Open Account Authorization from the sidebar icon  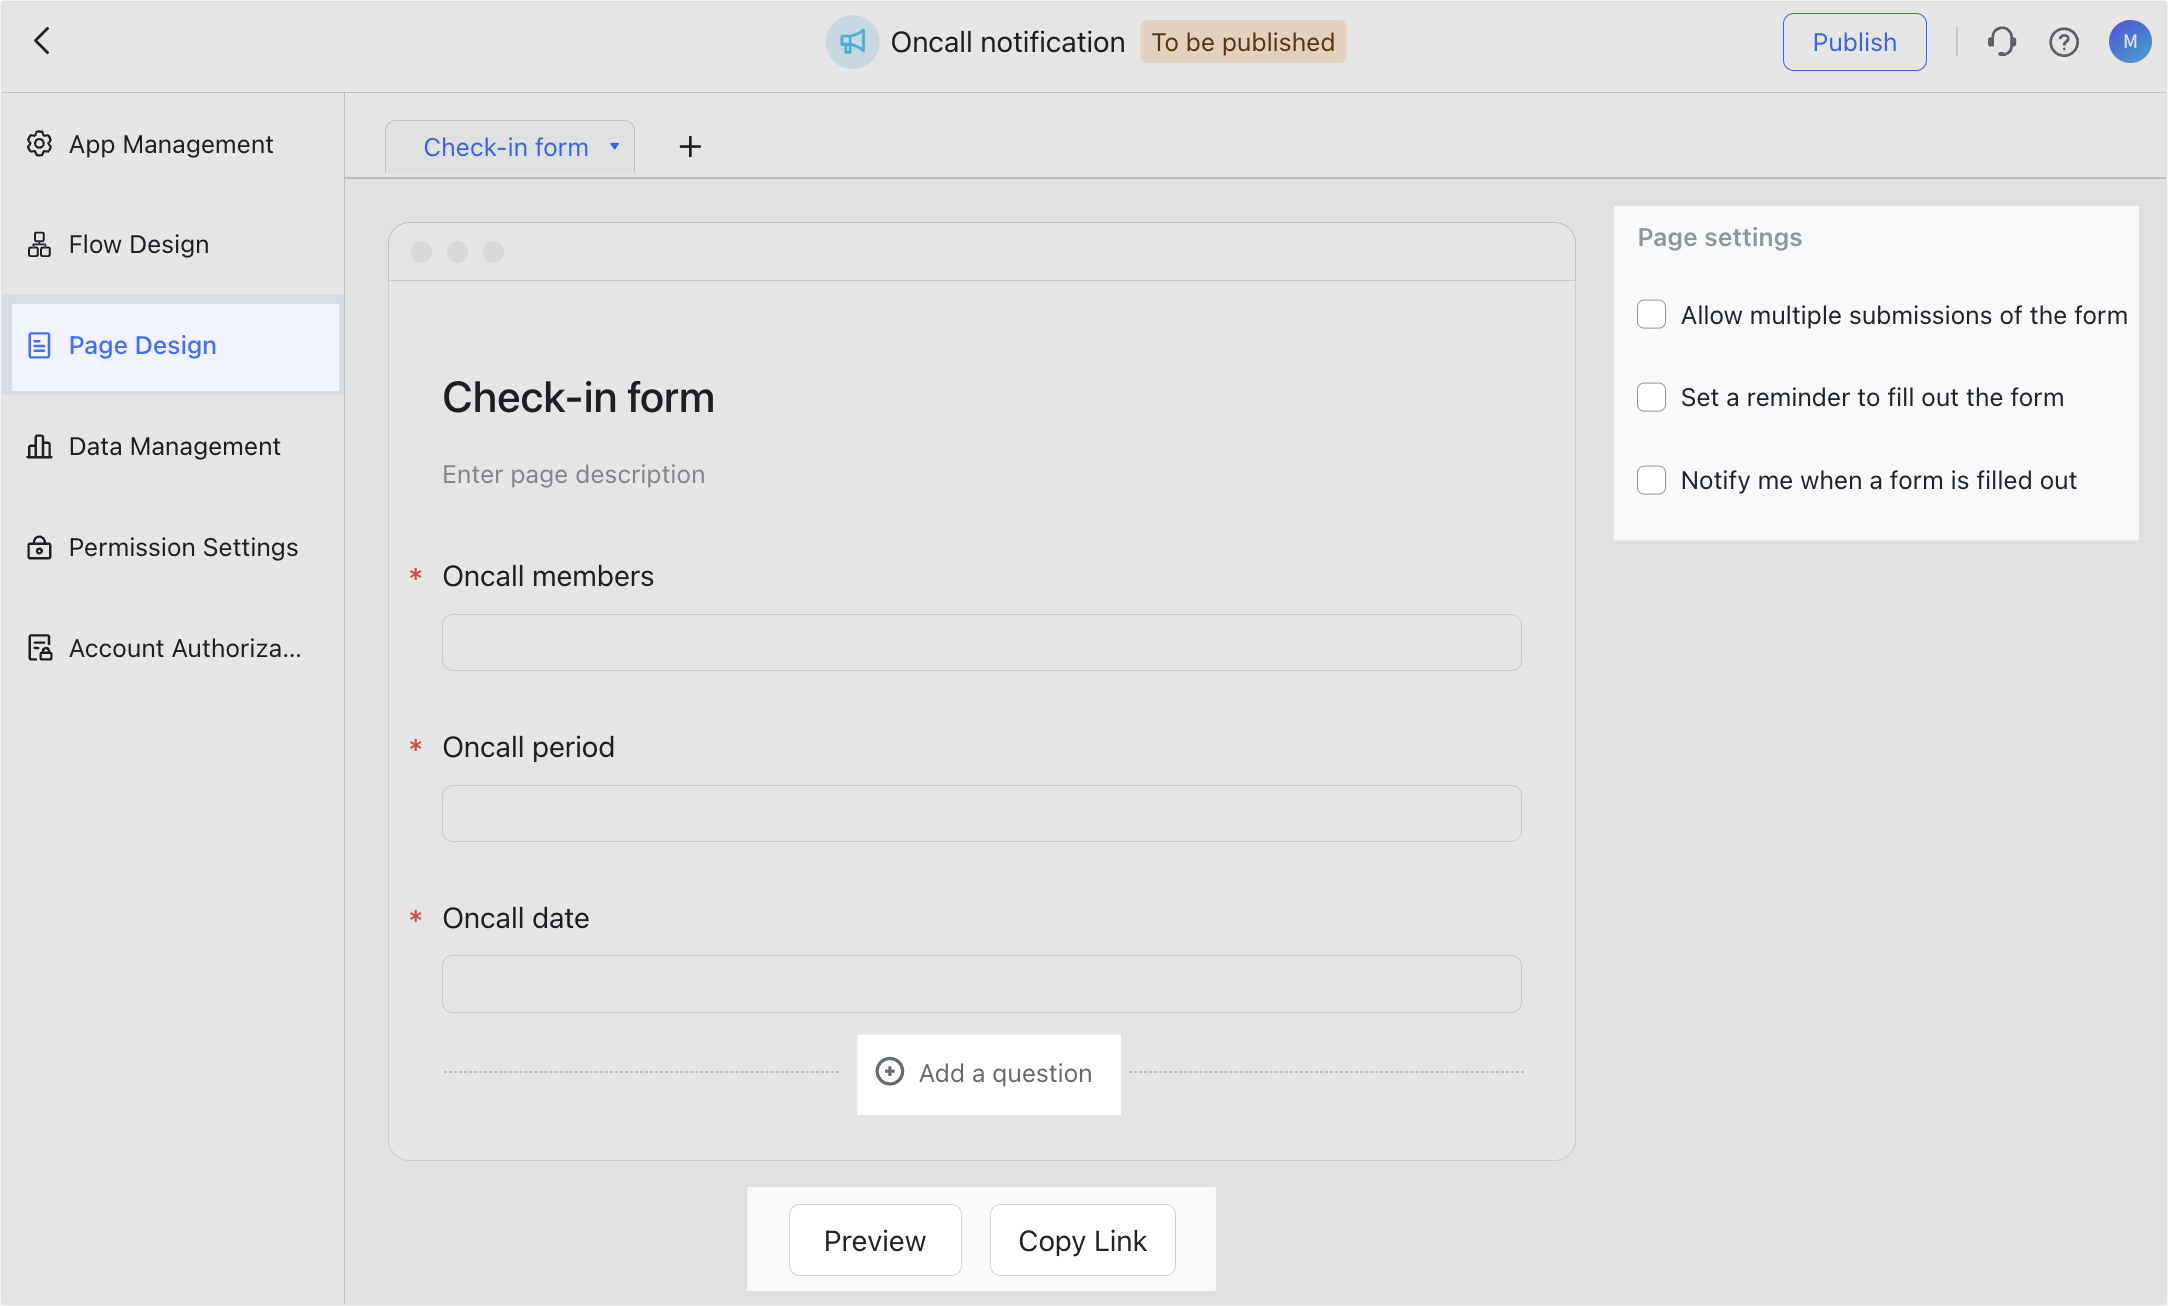point(39,647)
